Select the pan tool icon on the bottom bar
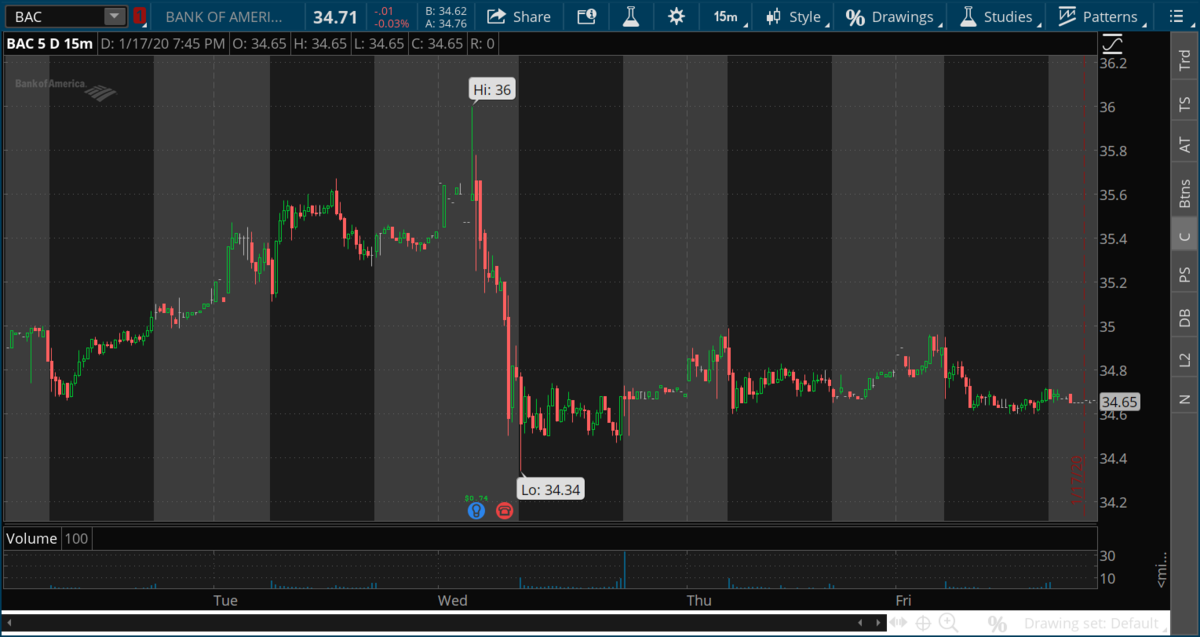This screenshot has height=637, width=1200. pos(899,623)
